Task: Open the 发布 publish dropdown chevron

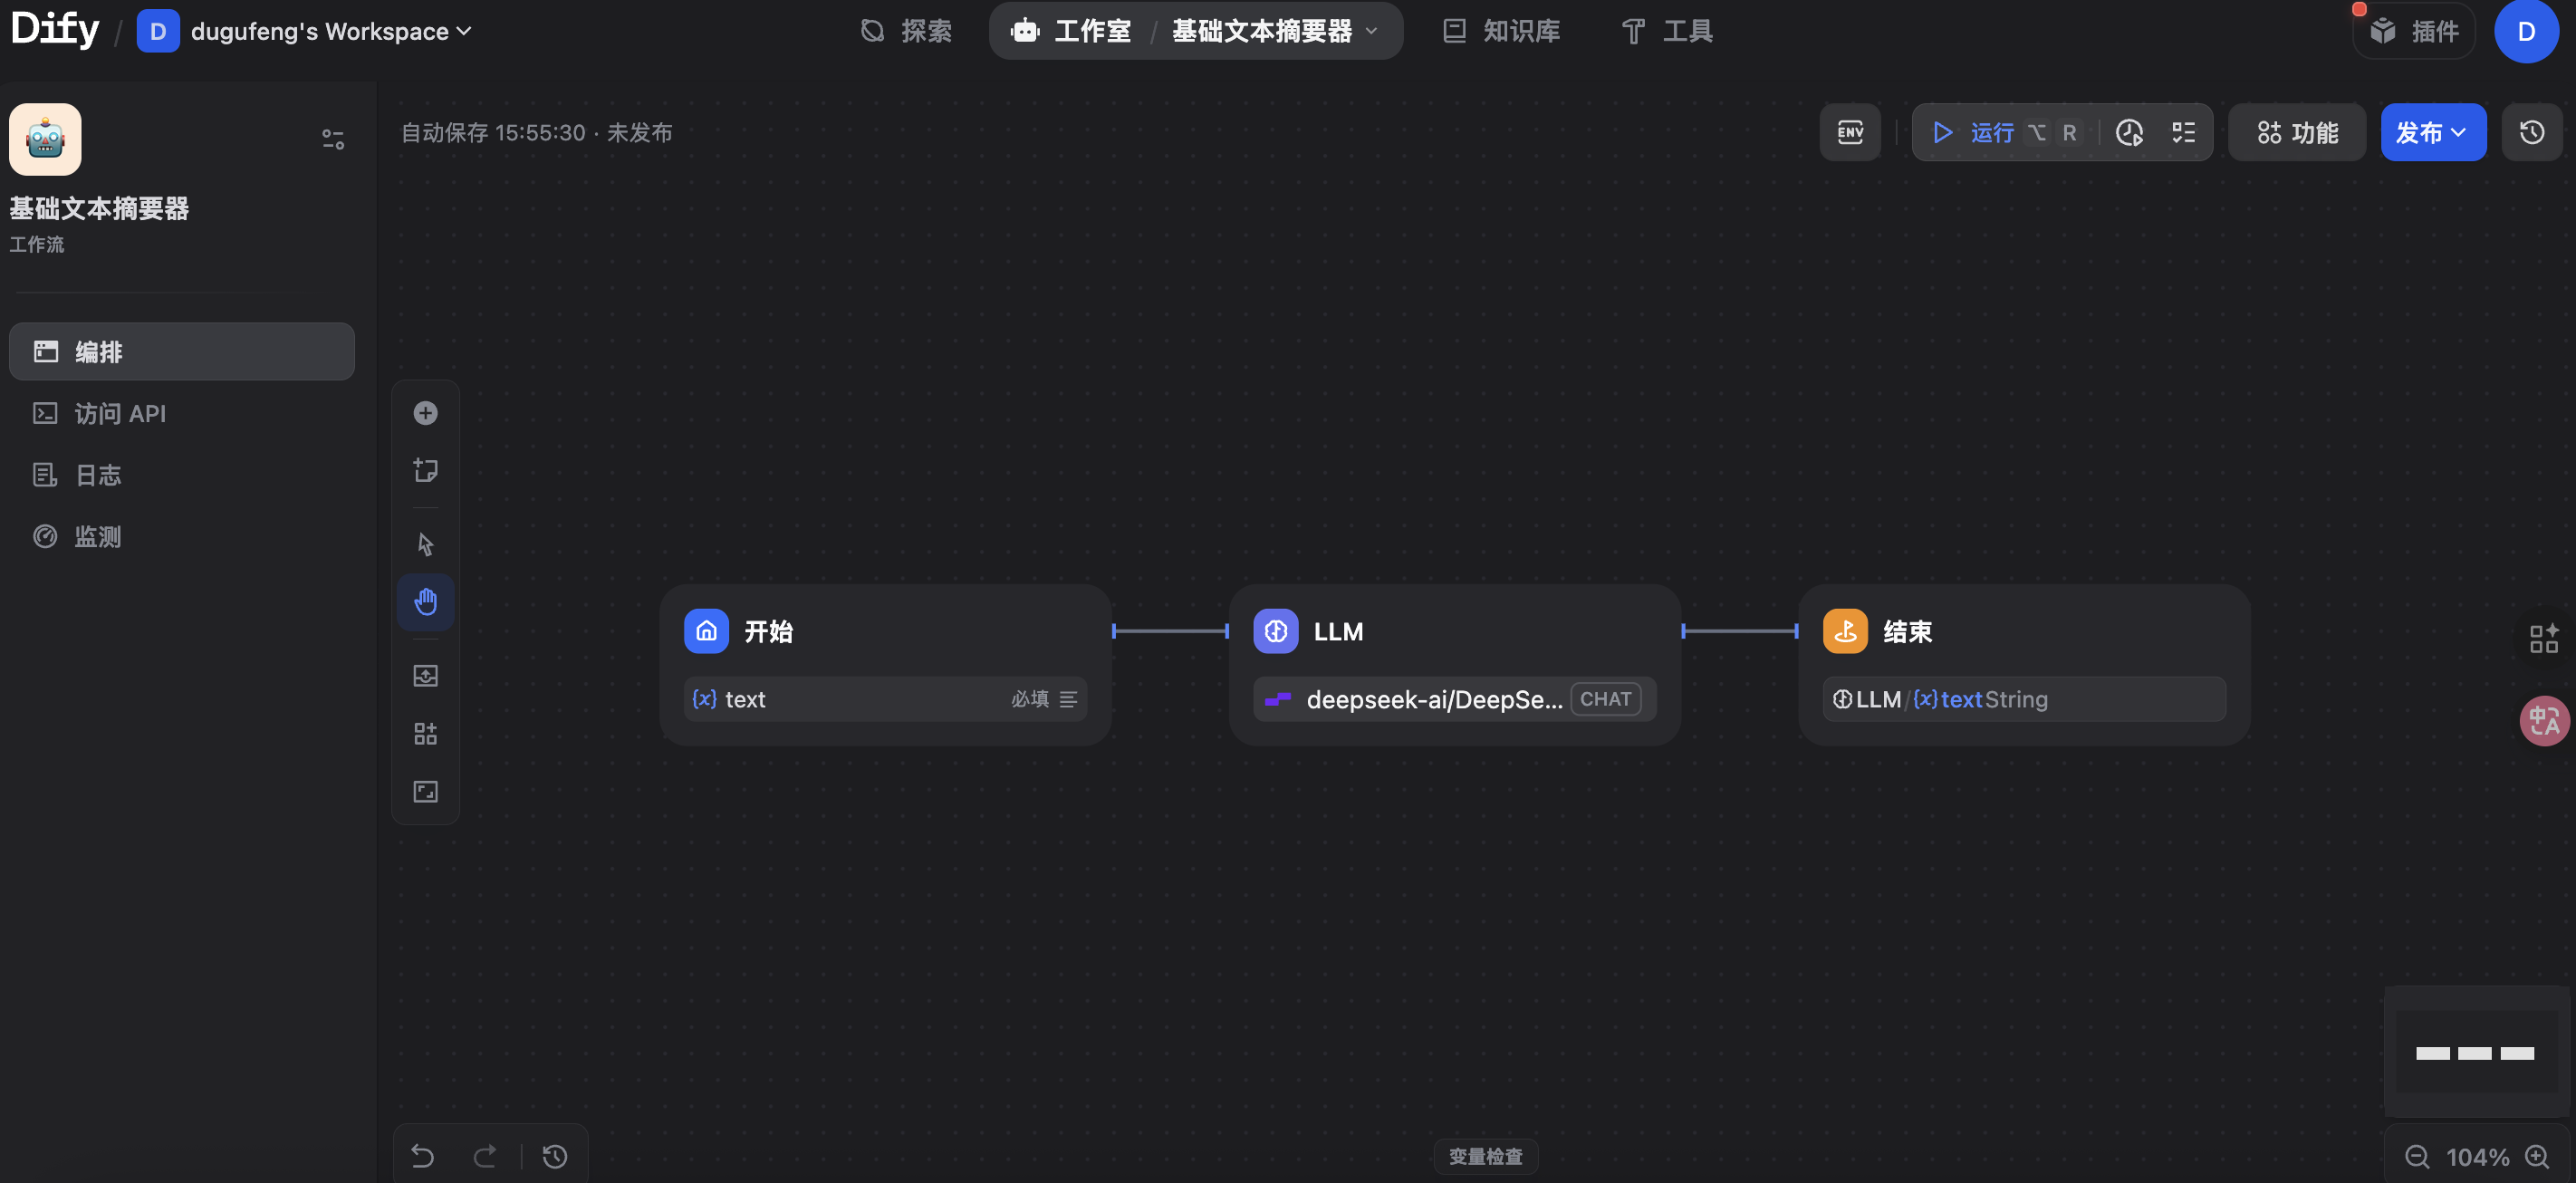Action: pos(2460,131)
